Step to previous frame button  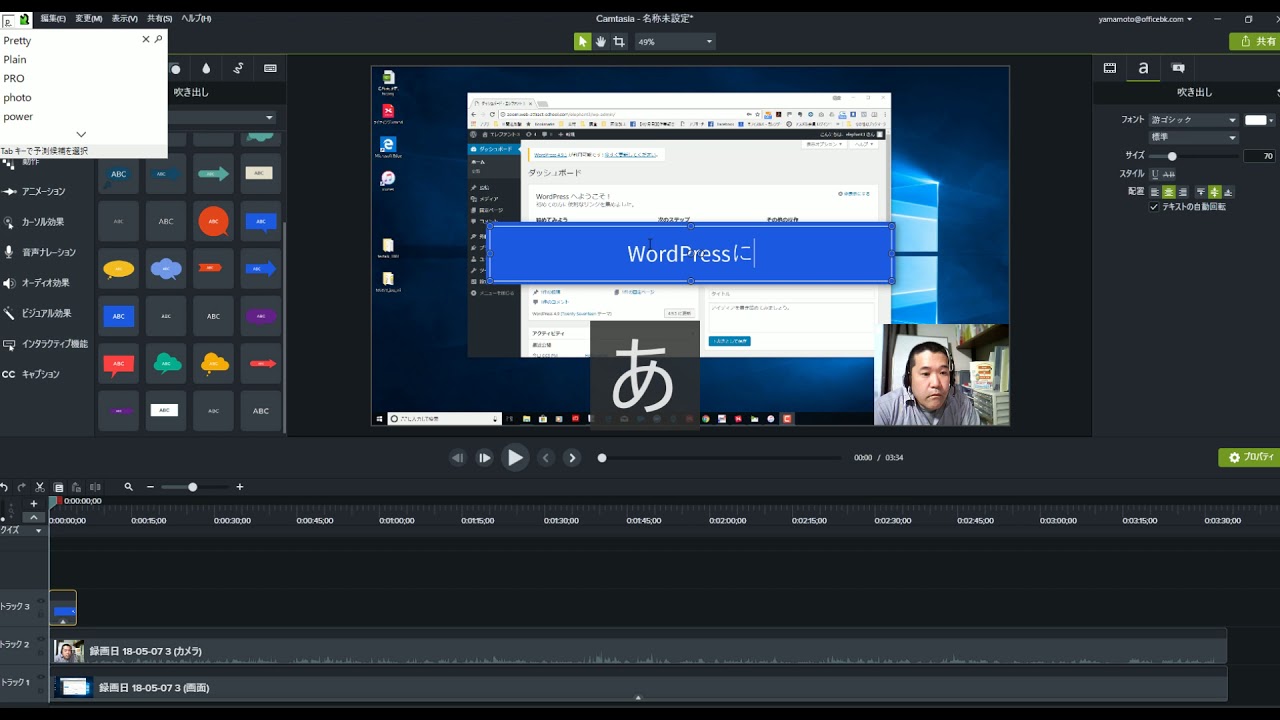click(458, 458)
